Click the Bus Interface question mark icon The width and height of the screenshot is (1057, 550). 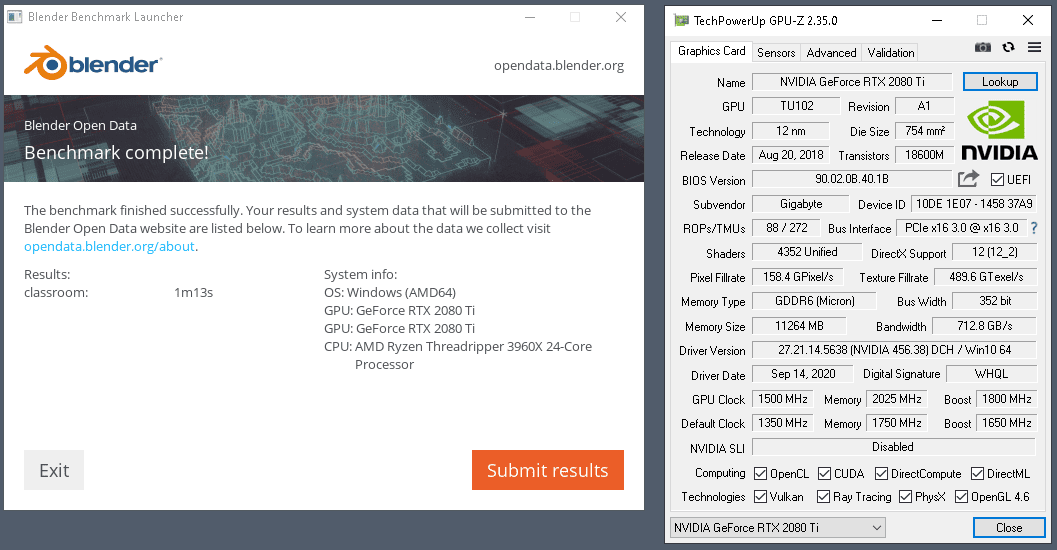point(1034,228)
